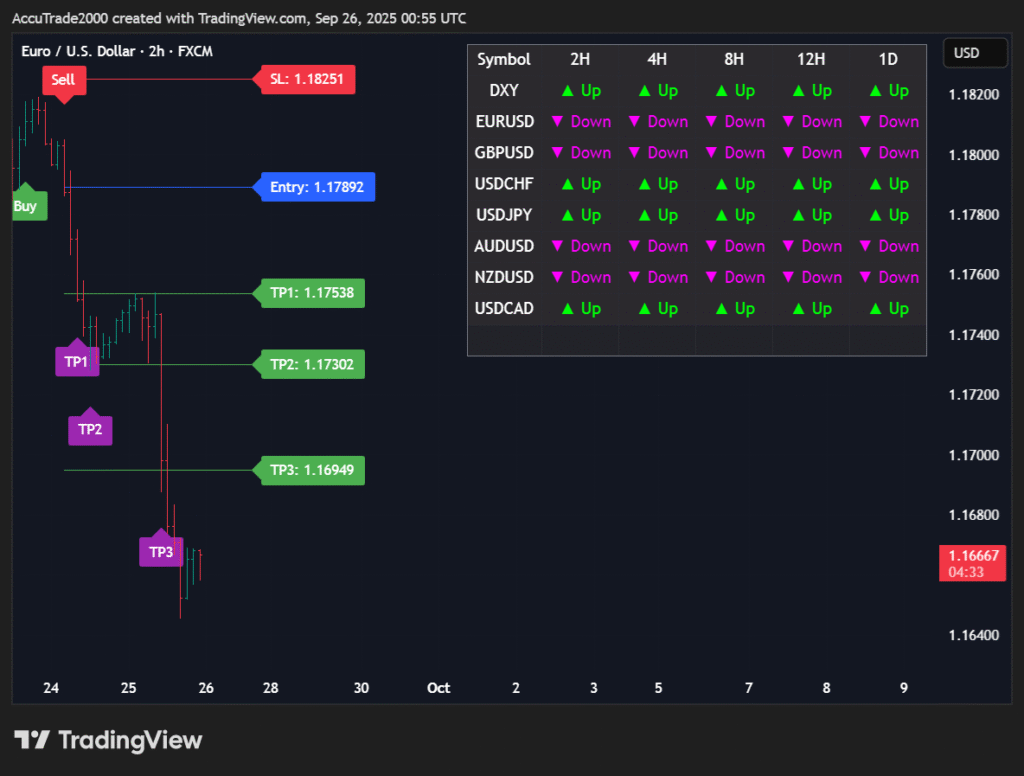Viewport: 1024px width, 776px height.
Task: Click the Oct label on time axis
Action: tap(438, 688)
